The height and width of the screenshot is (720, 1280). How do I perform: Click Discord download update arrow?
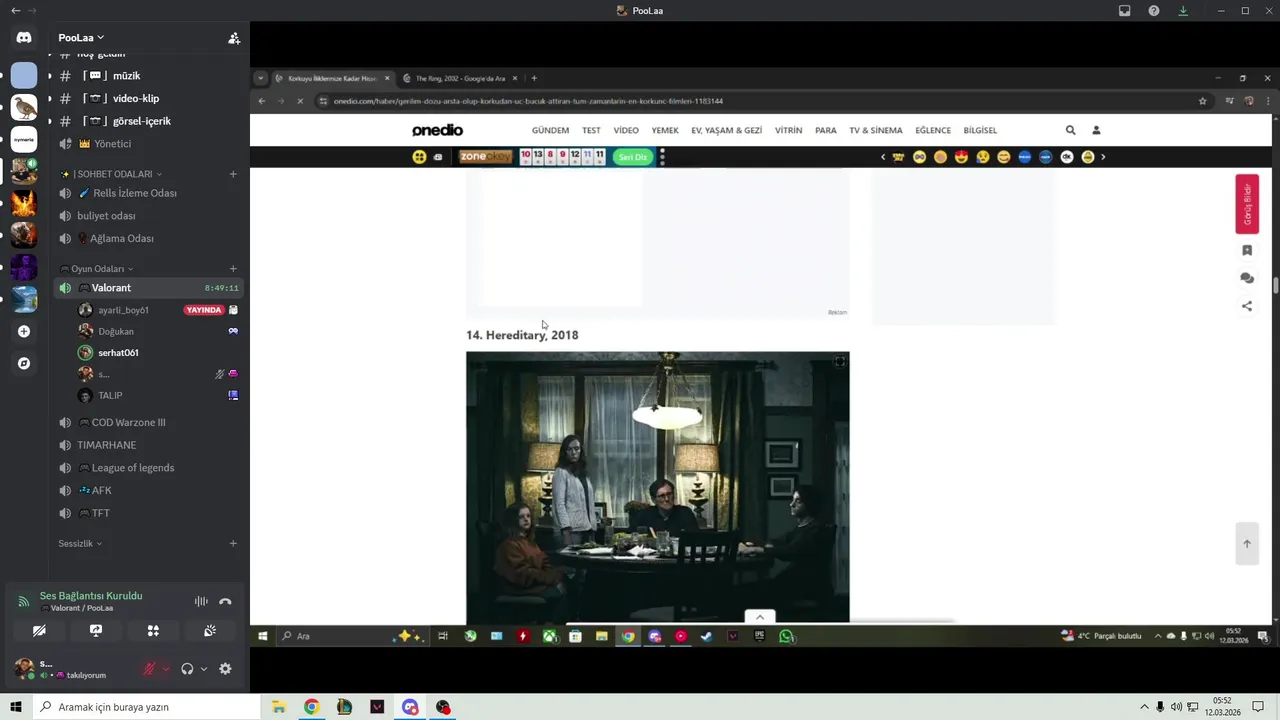1183,10
